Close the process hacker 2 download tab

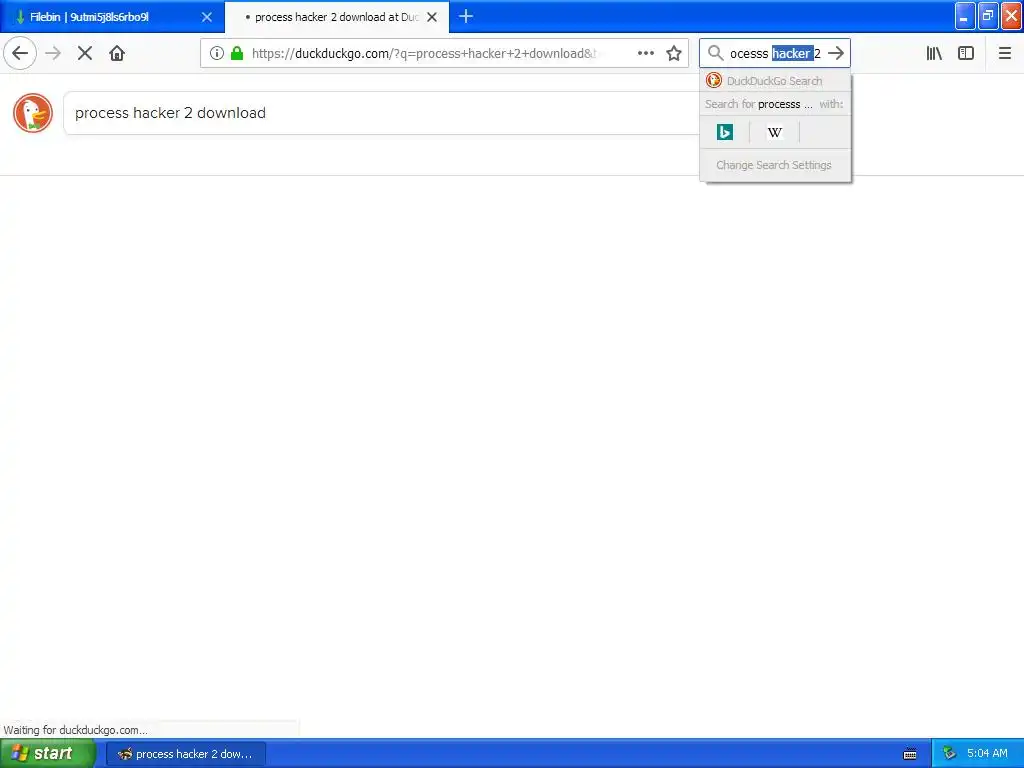pyautogui.click(x=432, y=17)
